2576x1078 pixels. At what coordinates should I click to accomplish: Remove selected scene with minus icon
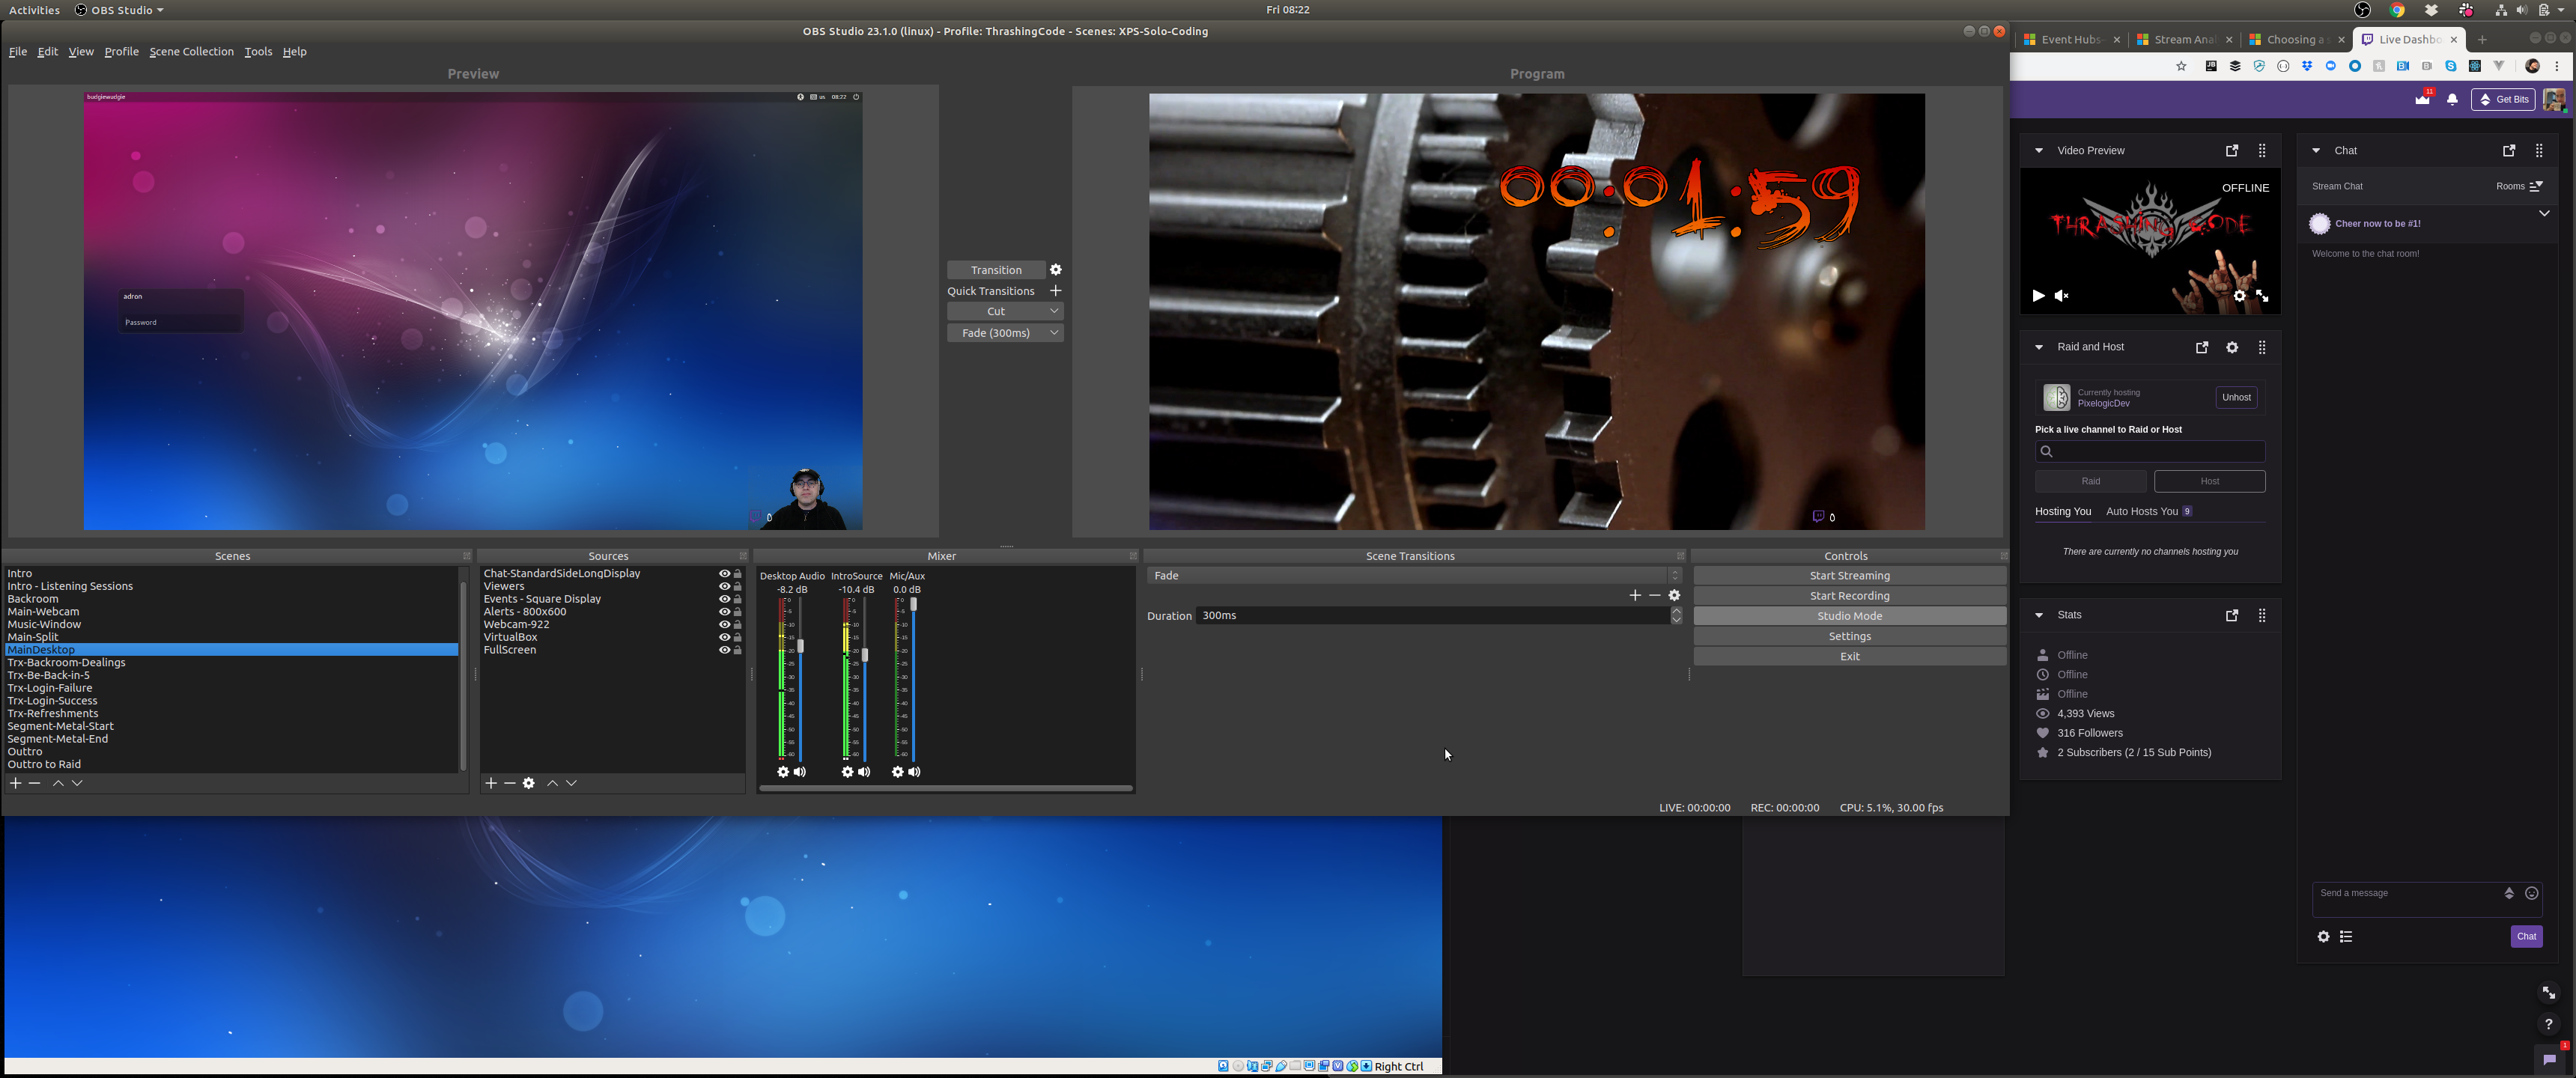[x=35, y=783]
